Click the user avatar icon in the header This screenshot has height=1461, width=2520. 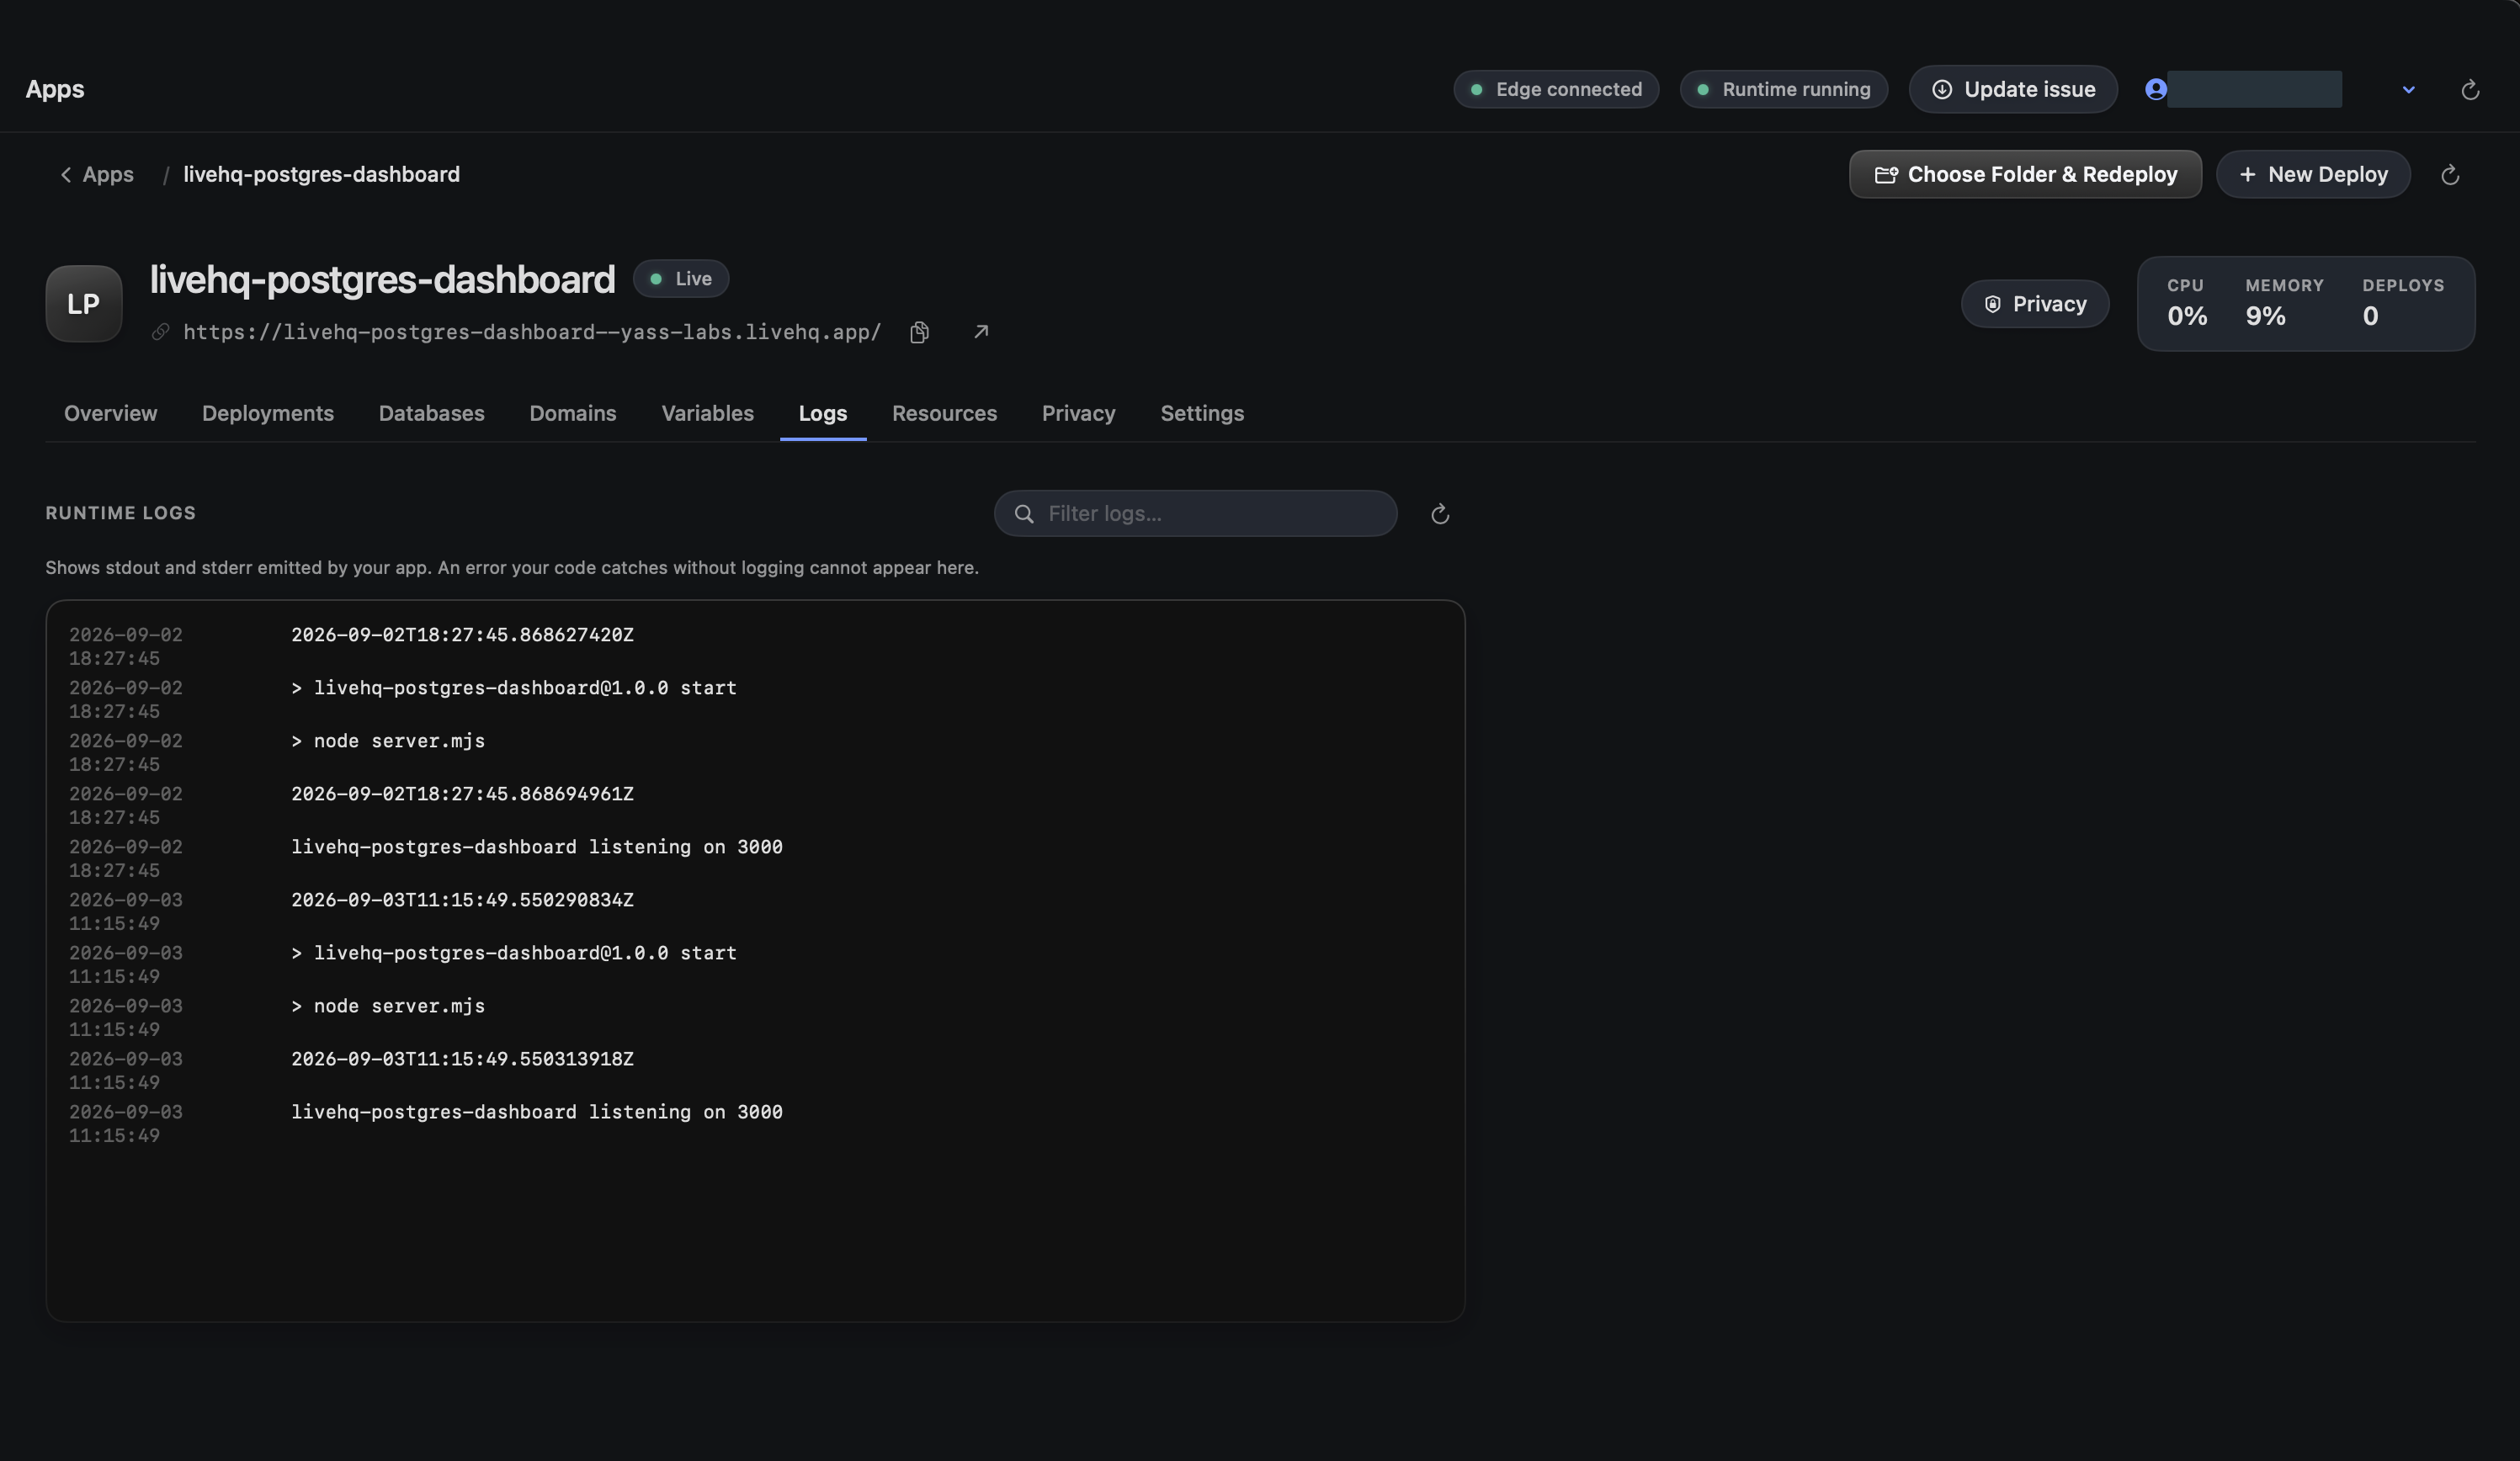2155,89
